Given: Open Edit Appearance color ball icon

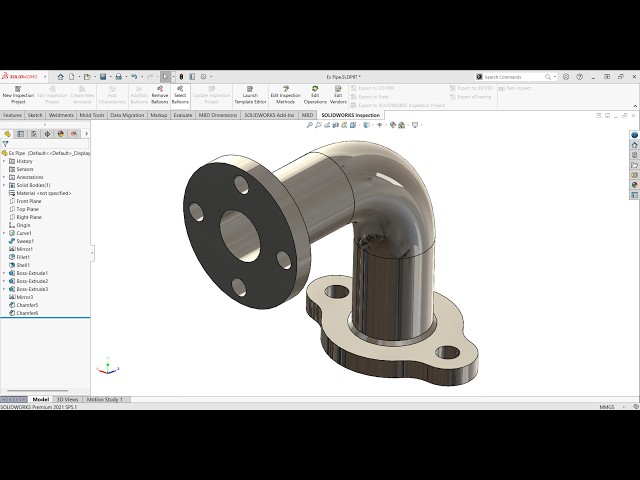Looking at the screenshot, I should click(393, 125).
